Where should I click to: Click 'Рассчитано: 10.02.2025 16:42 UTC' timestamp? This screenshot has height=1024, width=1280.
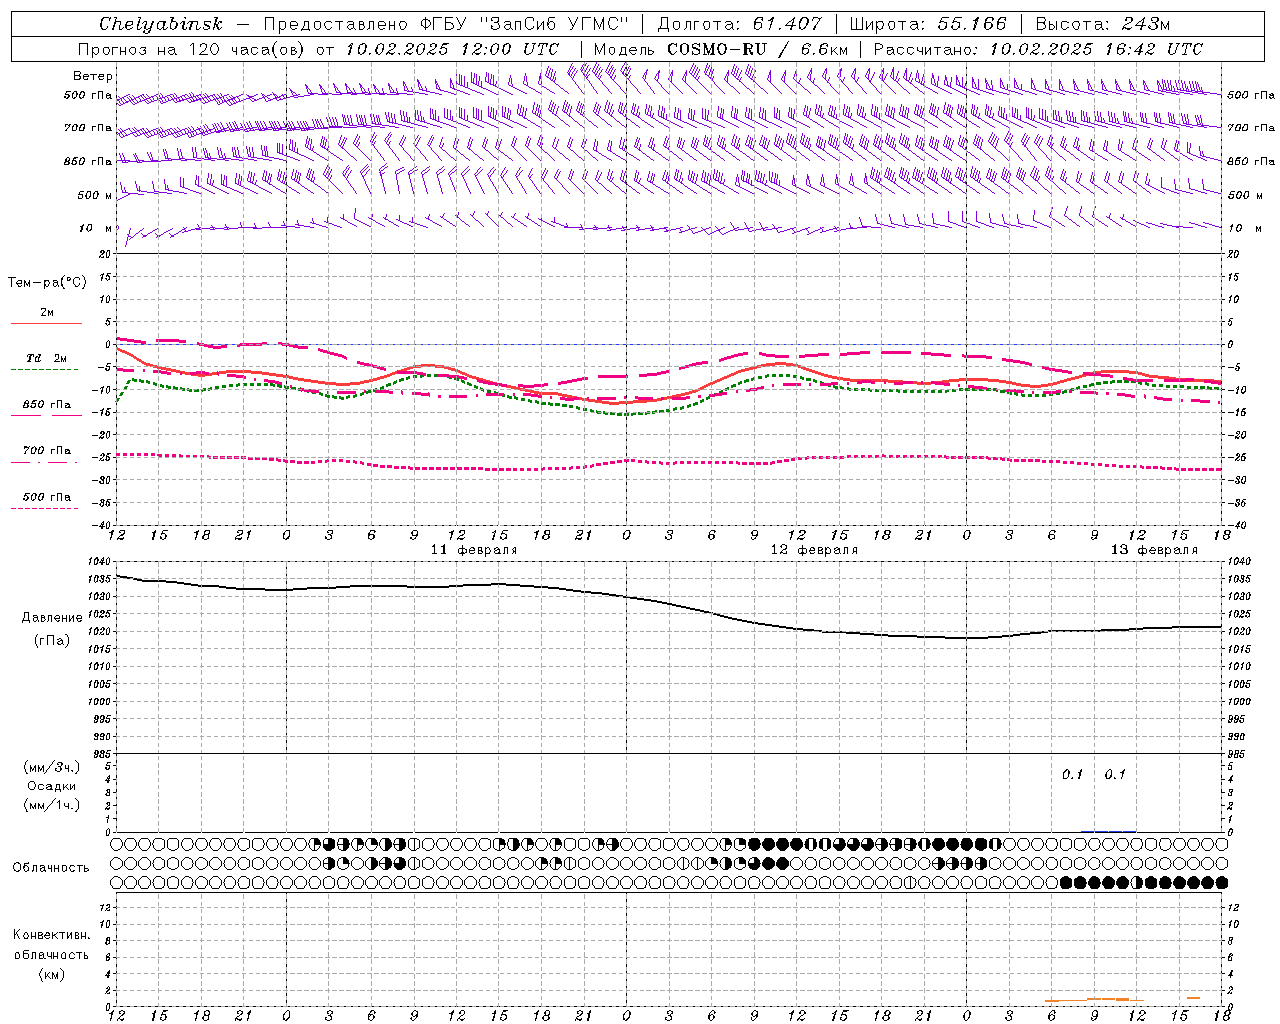(x=1038, y=49)
